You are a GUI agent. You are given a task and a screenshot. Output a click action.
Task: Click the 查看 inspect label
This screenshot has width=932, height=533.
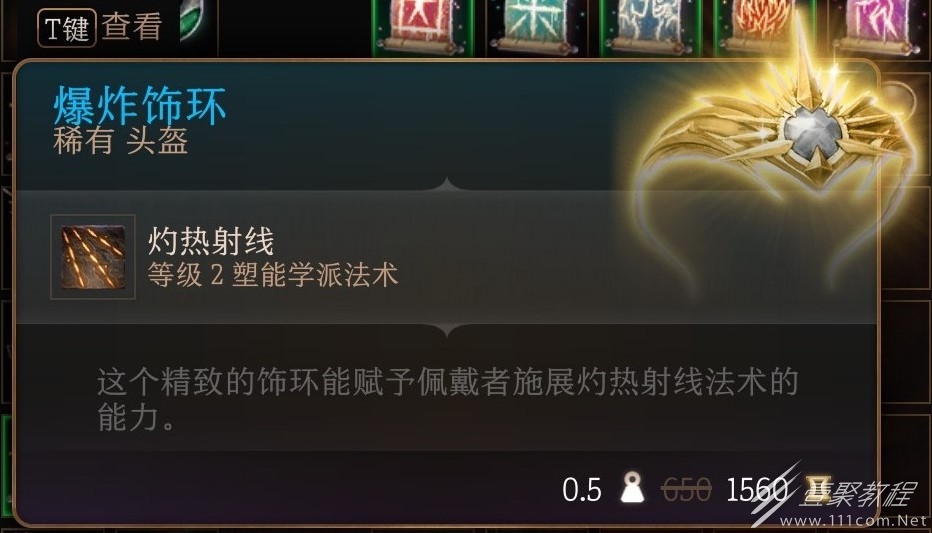pos(132,27)
